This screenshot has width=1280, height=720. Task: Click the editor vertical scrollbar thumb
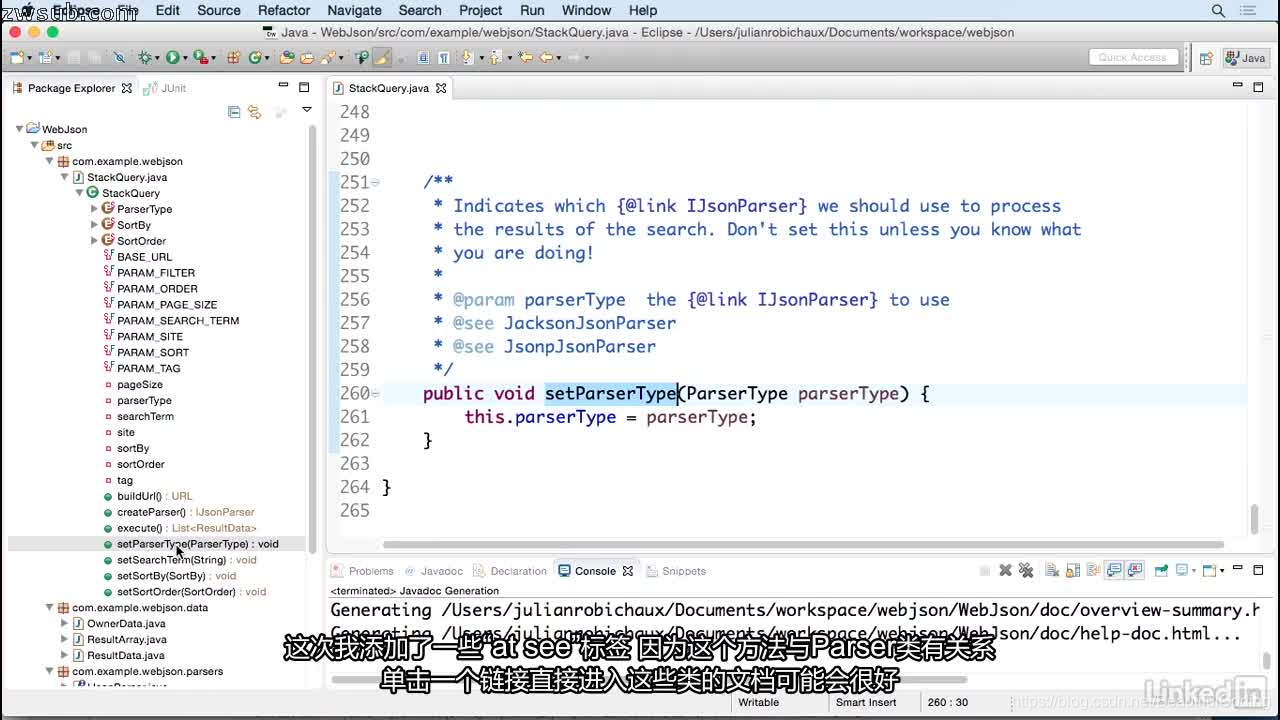(x=1255, y=520)
